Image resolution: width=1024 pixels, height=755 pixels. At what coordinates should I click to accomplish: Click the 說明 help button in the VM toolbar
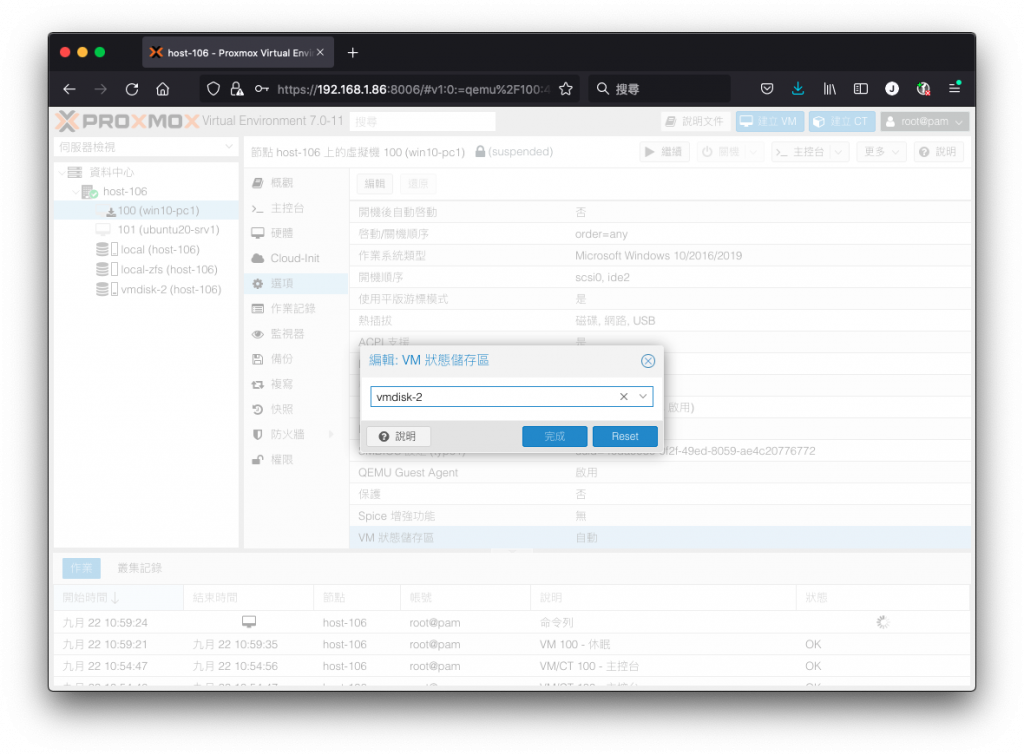(938, 152)
